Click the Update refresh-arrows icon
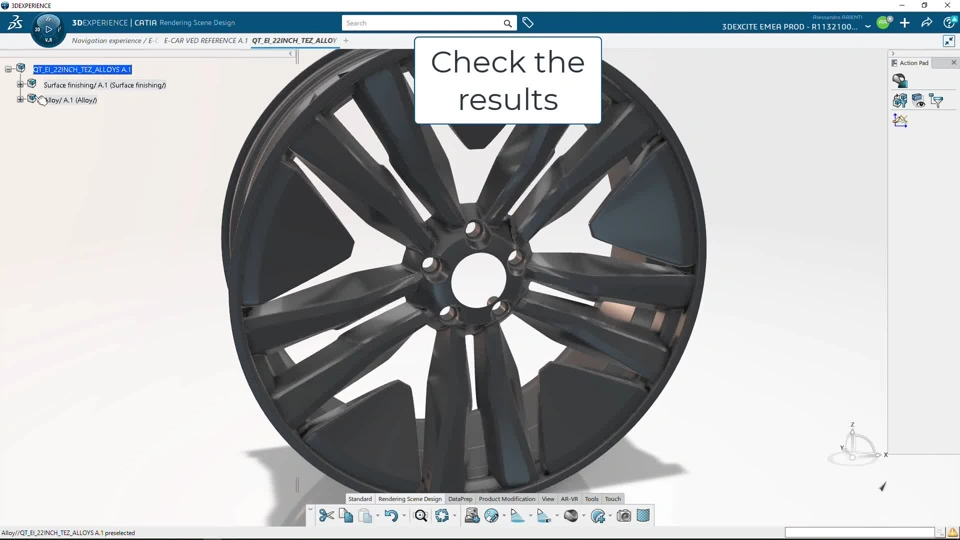960x540 pixels. pyautogui.click(x=442, y=516)
